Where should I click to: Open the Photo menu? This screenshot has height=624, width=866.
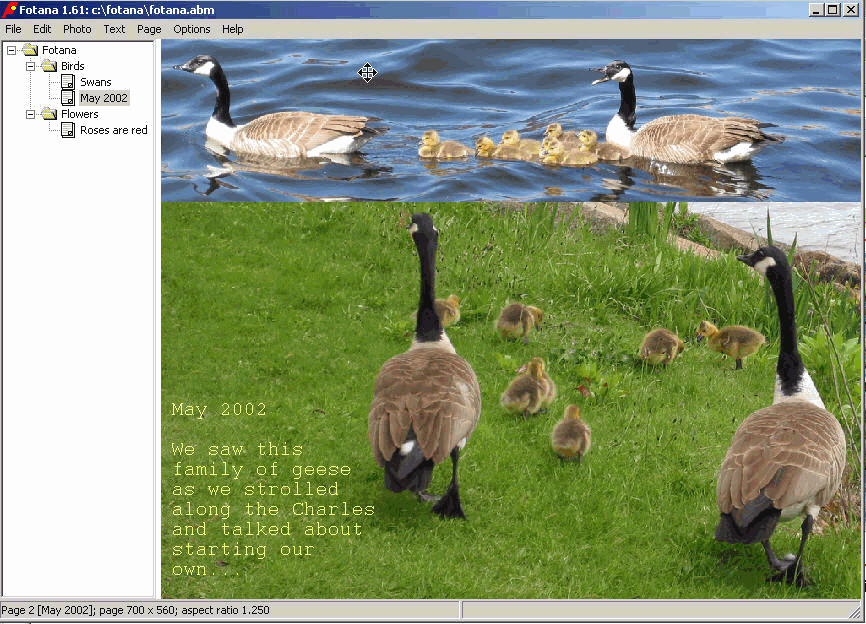[77, 29]
